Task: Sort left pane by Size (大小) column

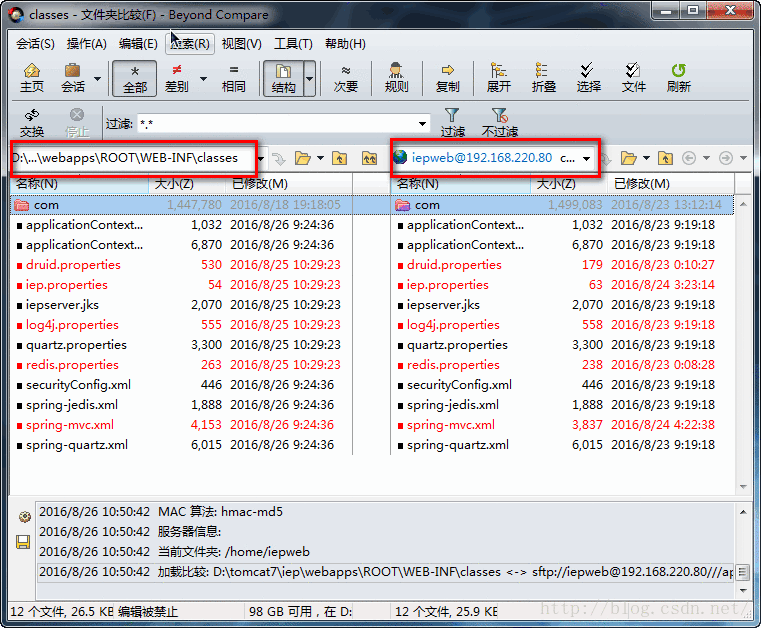Action: tap(187, 184)
